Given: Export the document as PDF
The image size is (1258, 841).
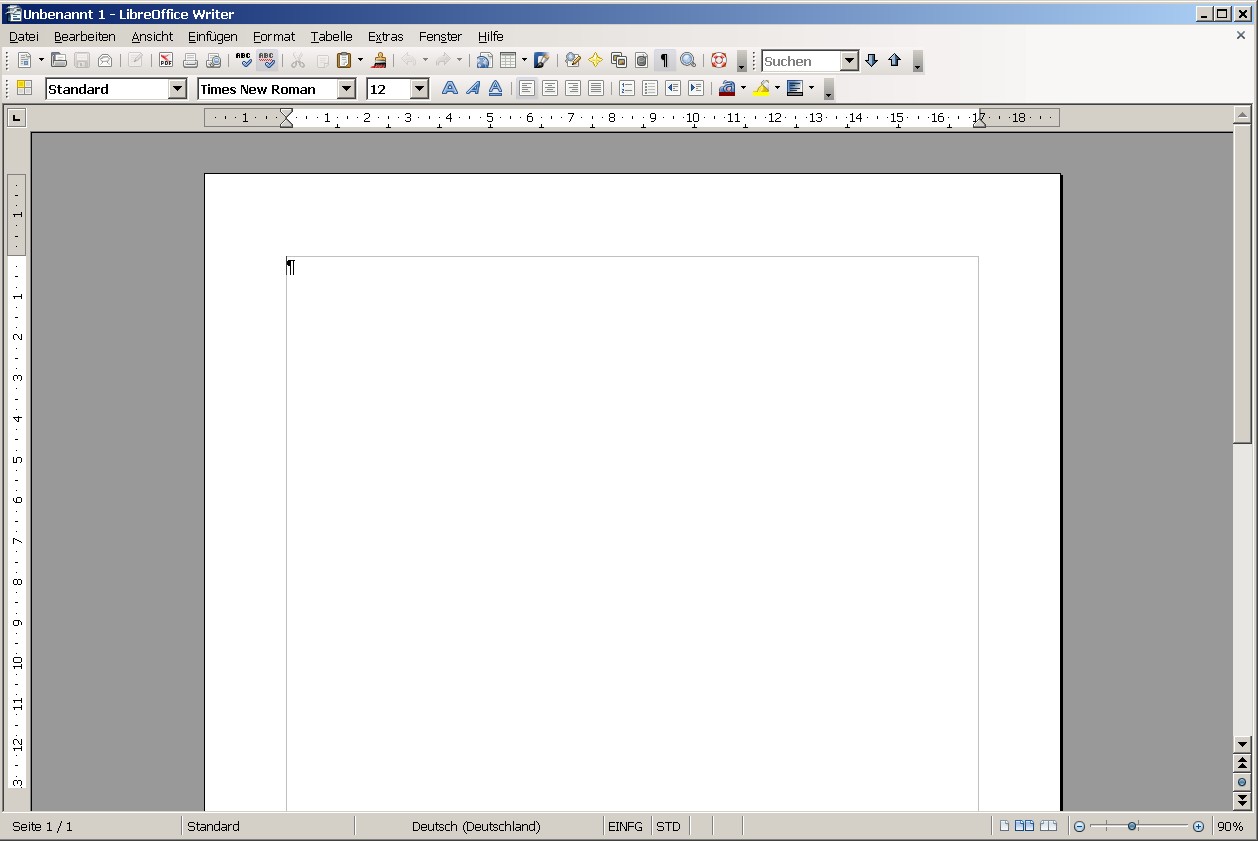Looking at the screenshot, I should pyautogui.click(x=165, y=60).
